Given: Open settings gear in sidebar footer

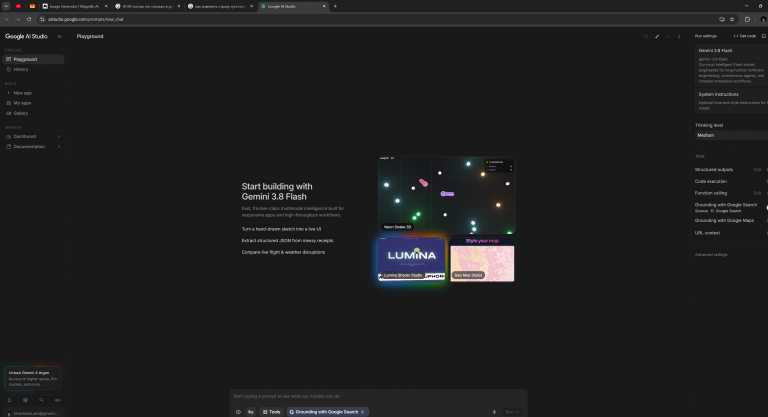Looking at the screenshot, I should [x=25, y=400].
